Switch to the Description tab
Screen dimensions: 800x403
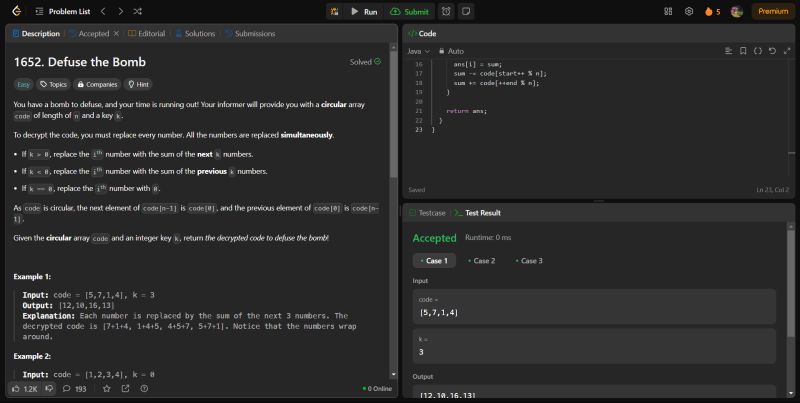[36, 34]
